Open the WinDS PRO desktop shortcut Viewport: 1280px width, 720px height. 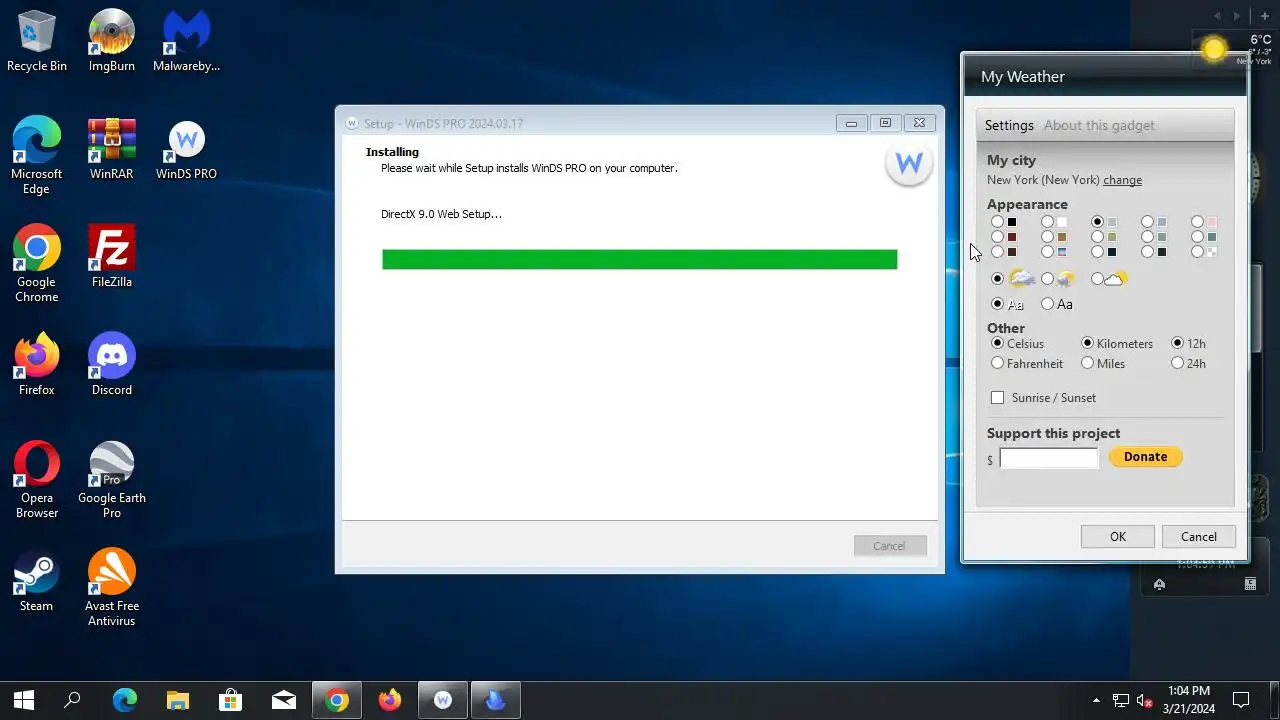coord(186,149)
